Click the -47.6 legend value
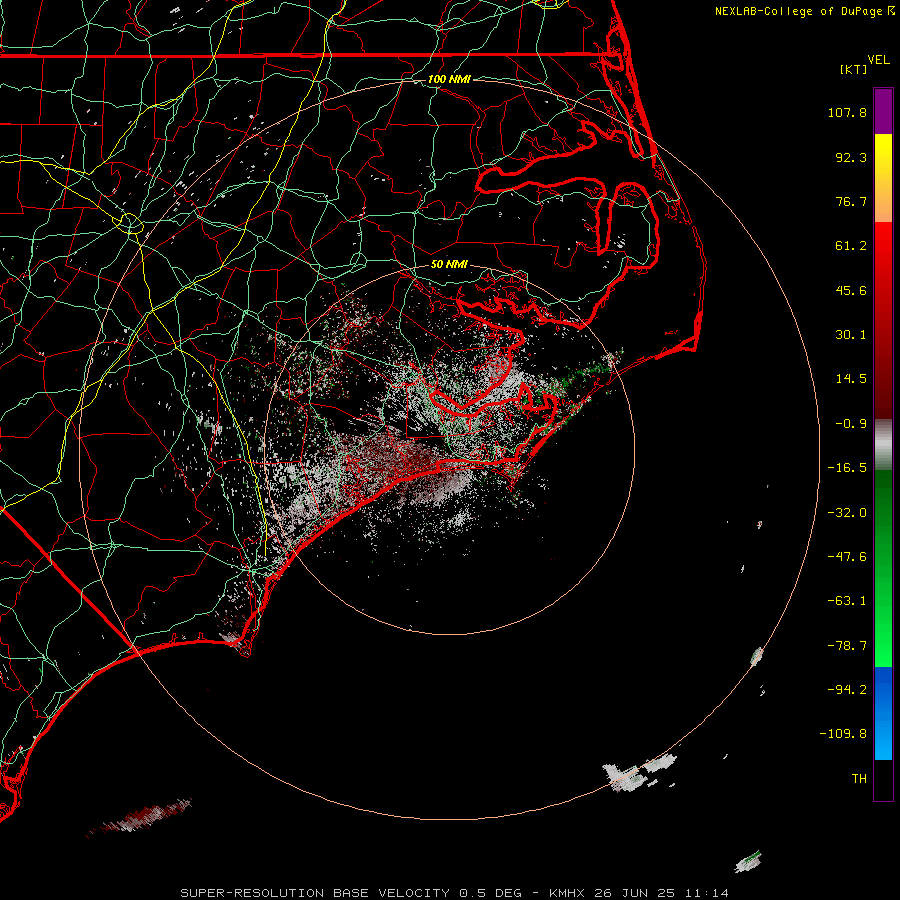 (x=847, y=557)
